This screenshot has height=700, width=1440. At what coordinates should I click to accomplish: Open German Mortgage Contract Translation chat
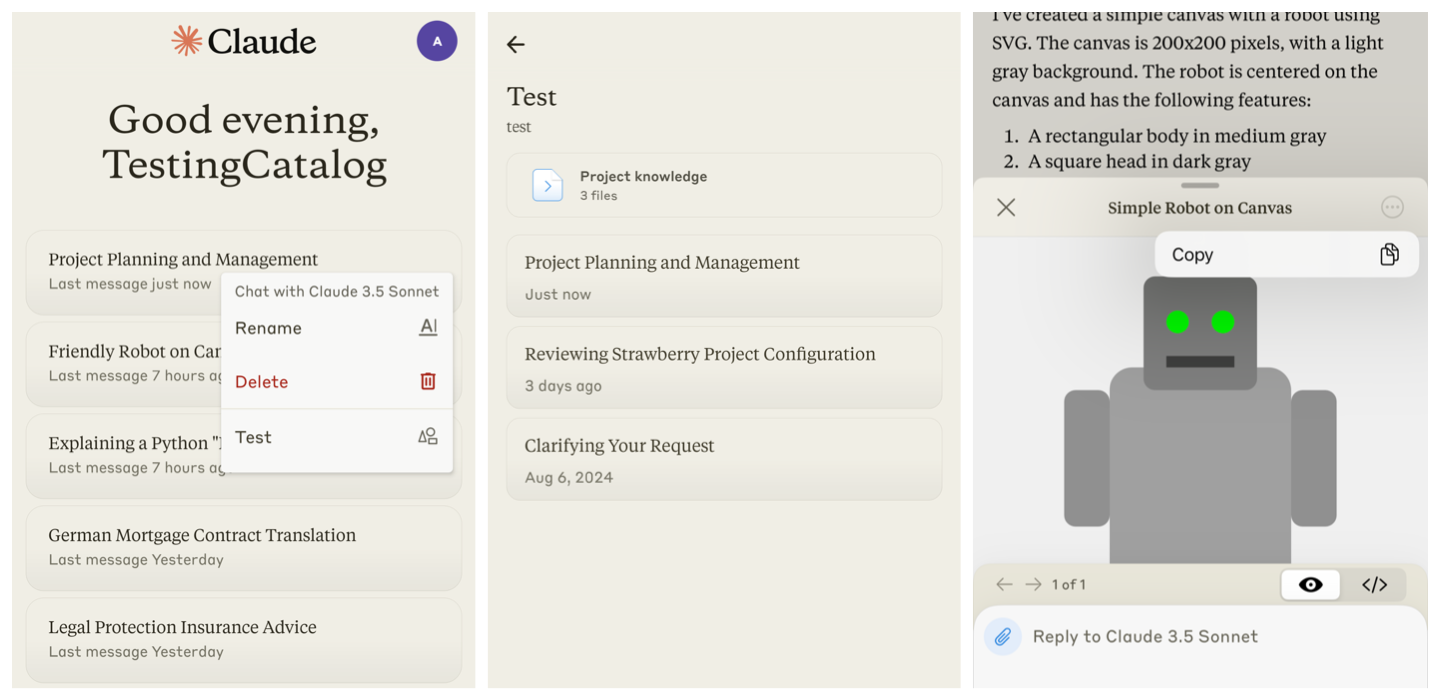click(x=244, y=547)
